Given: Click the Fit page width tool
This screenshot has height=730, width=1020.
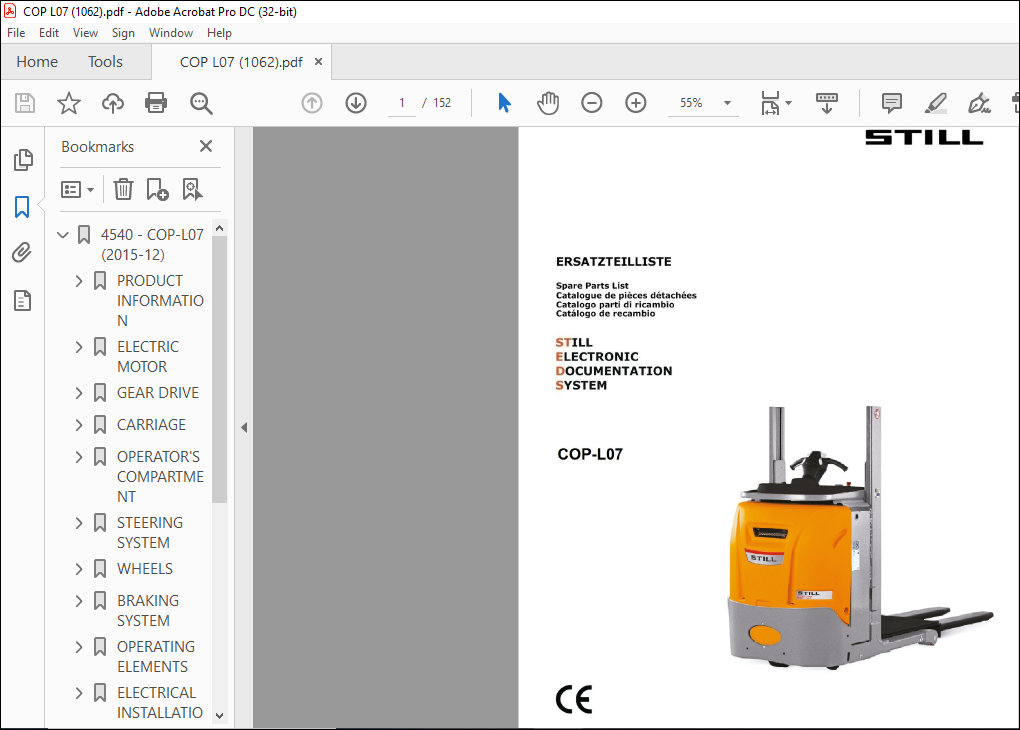Looking at the screenshot, I should click(x=770, y=103).
